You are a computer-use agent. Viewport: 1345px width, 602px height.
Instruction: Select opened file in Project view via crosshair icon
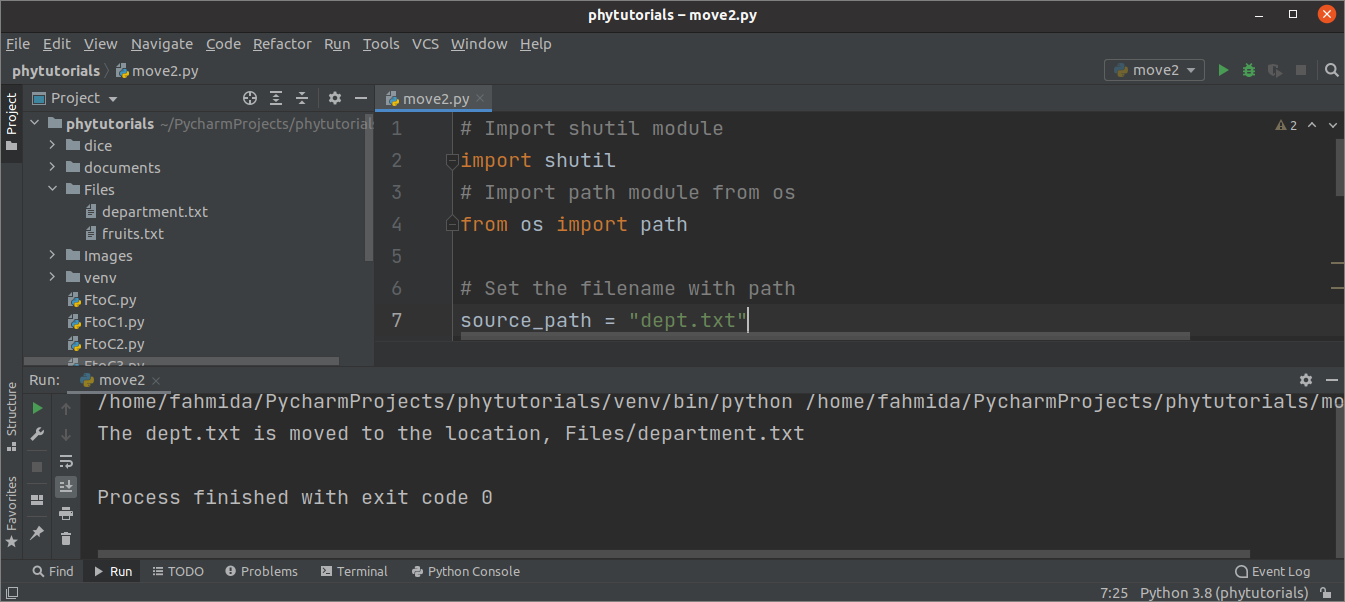tap(249, 98)
